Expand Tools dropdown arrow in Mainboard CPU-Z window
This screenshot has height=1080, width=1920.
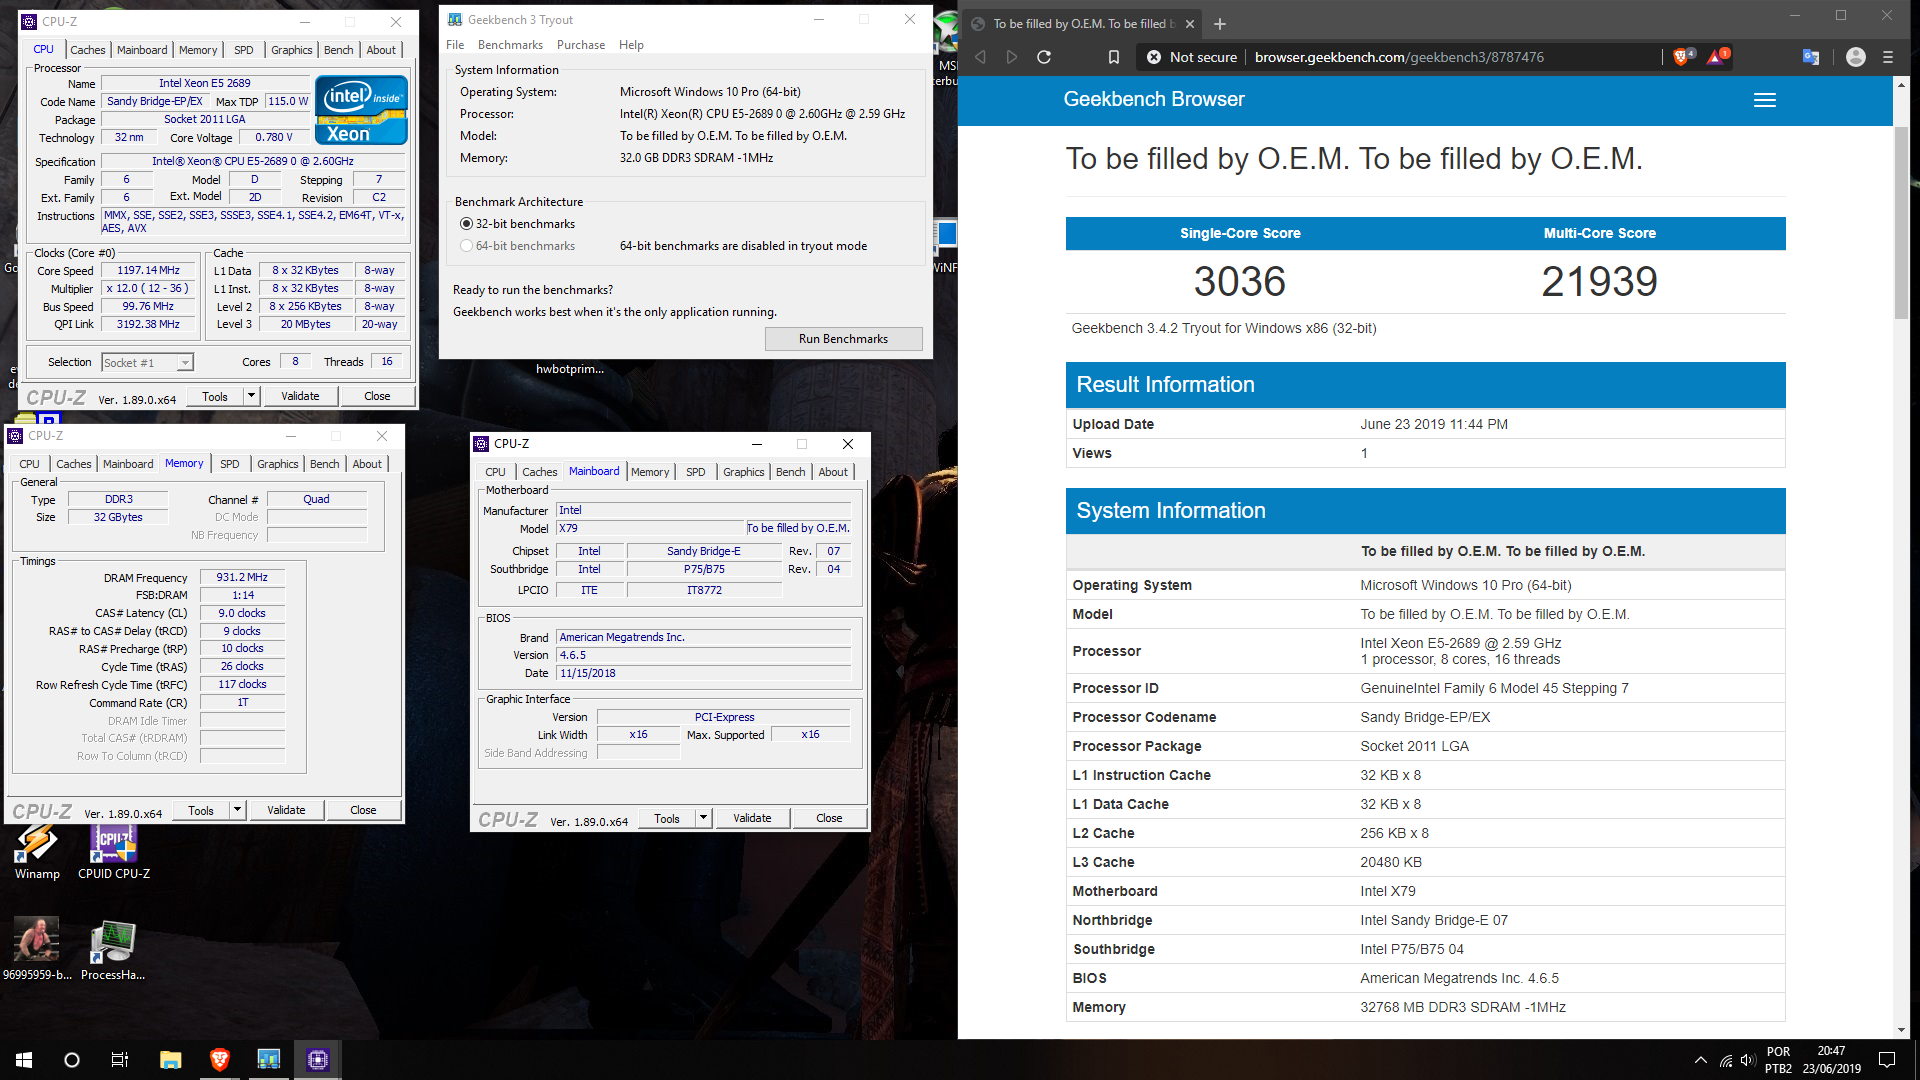coord(704,819)
